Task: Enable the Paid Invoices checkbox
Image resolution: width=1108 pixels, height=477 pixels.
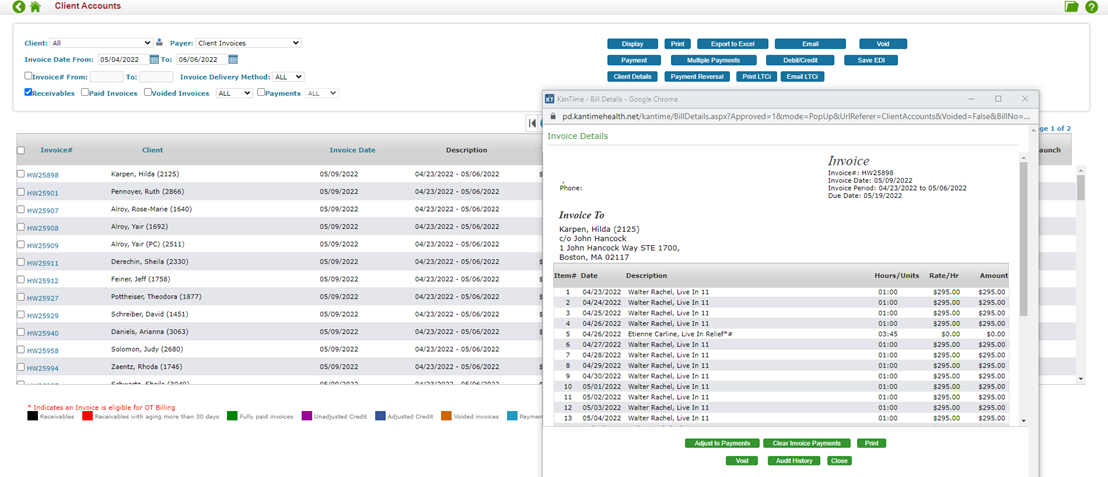Action: [85, 93]
